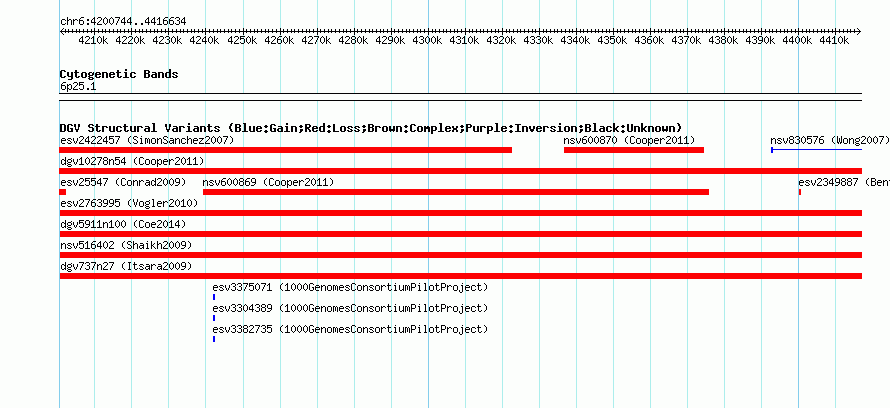The image size is (890, 408).
Task: Click the Cytogenetic Bands track title
Action: [119, 74]
